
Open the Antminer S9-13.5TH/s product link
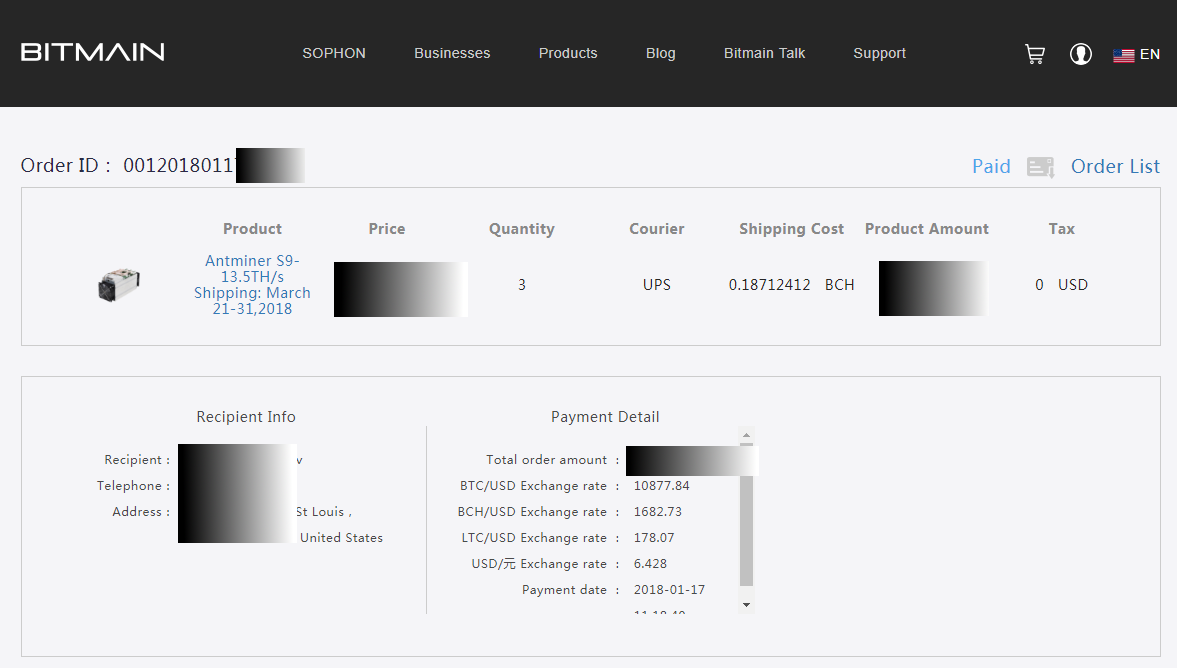point(252,269)
